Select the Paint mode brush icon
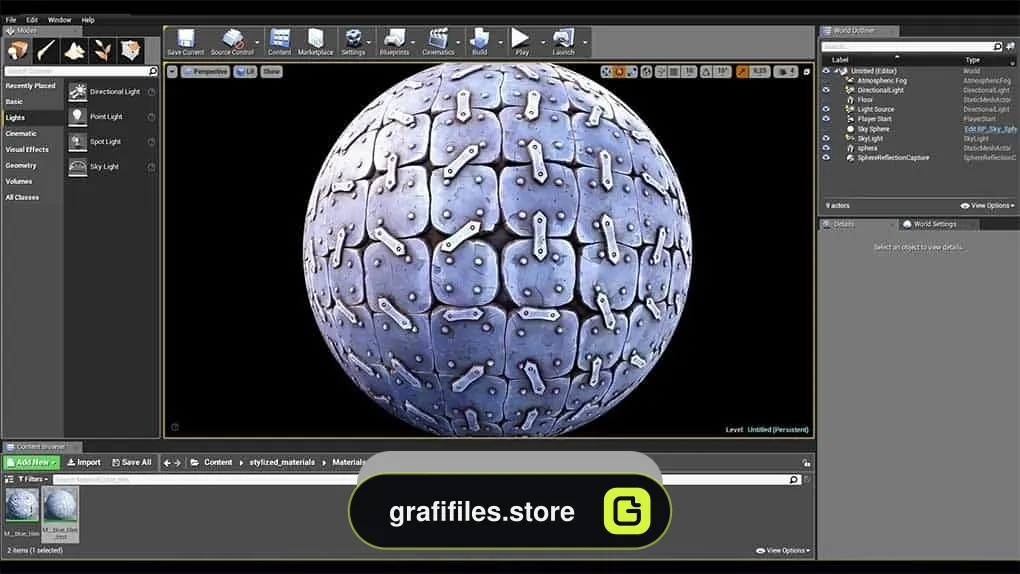 tap(46, 50)
